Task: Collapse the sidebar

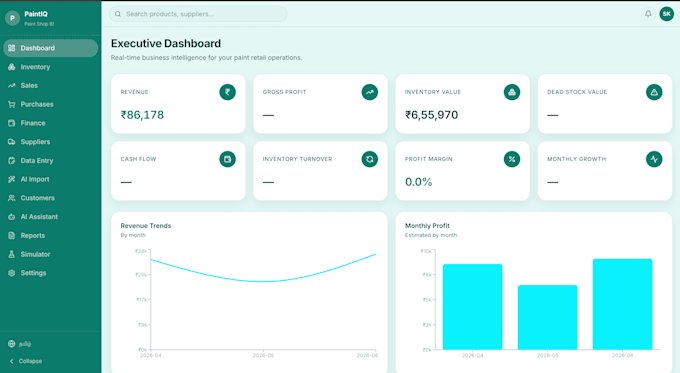Action: click(x=26, y=361)
